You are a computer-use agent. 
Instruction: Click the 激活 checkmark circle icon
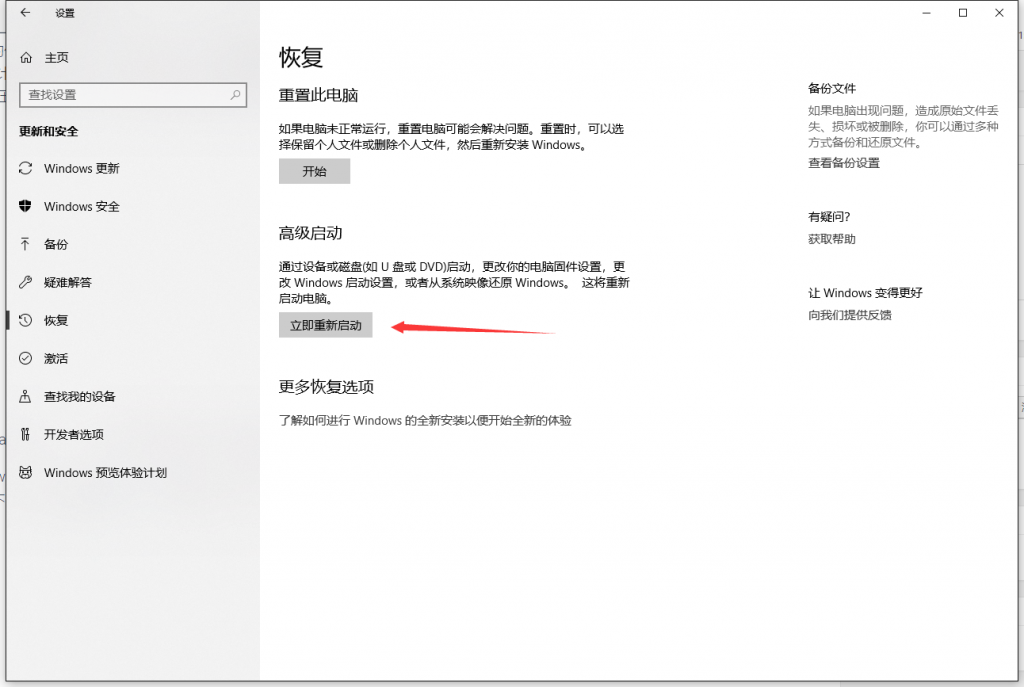click(26, 358)
